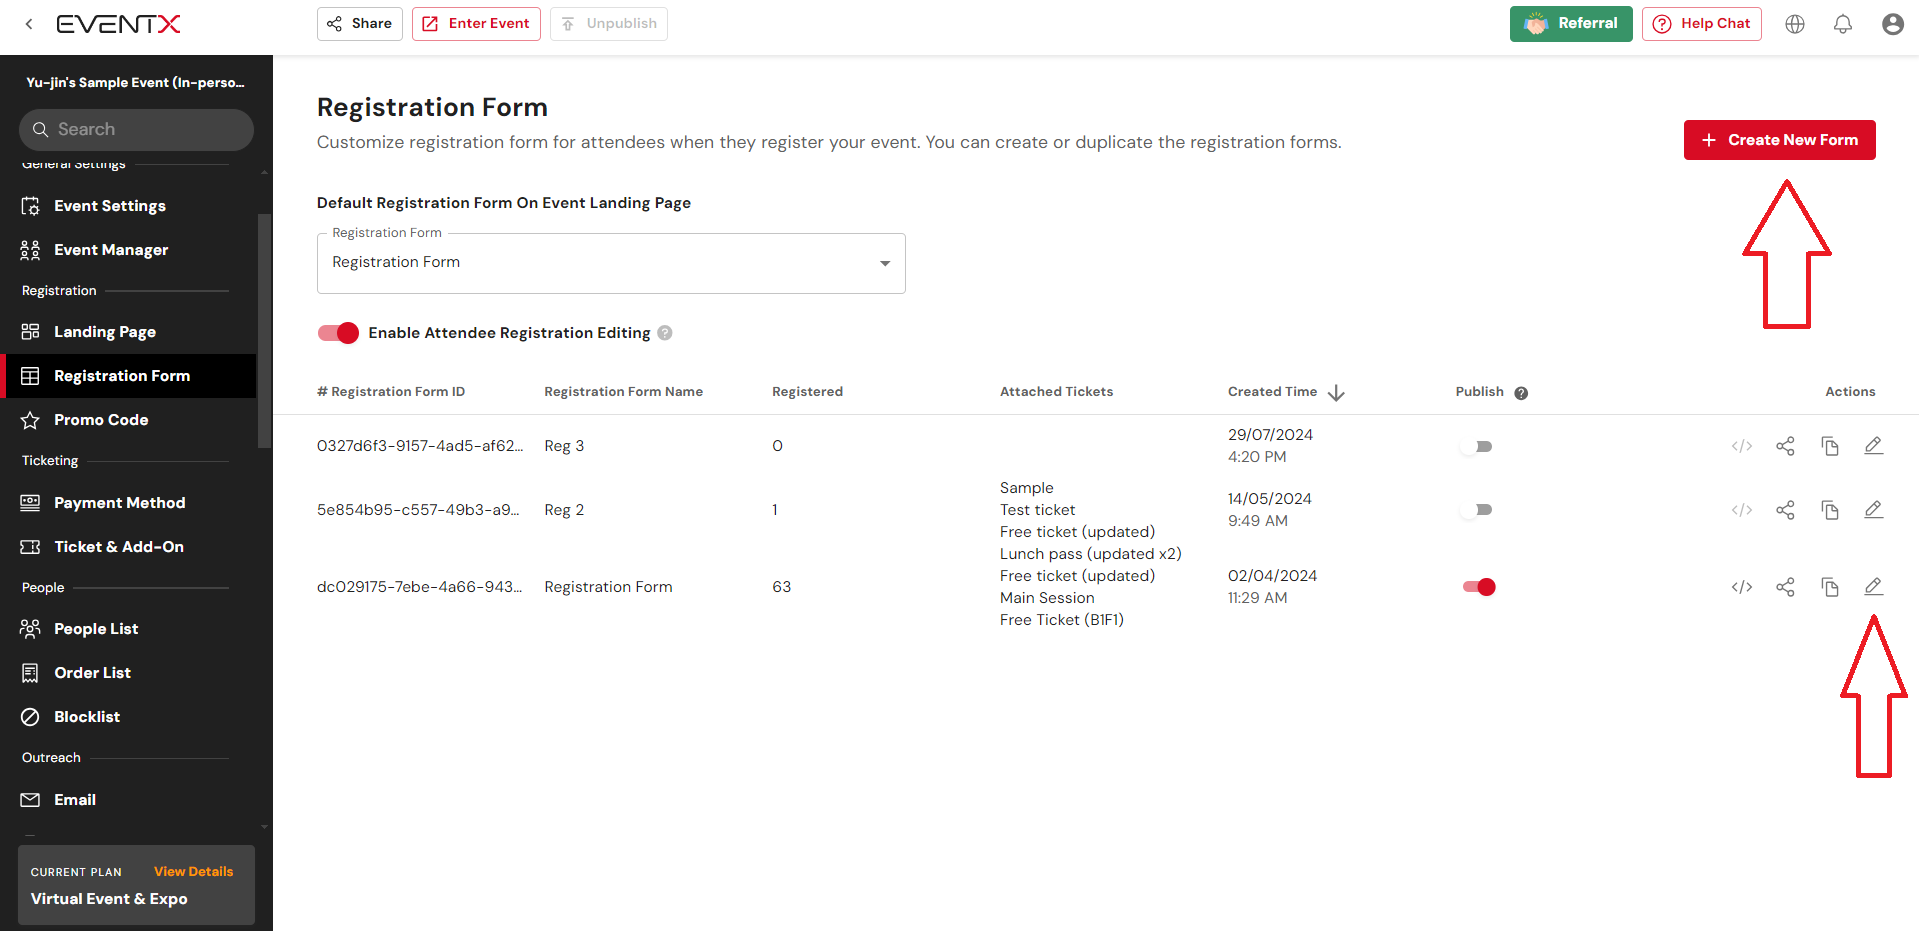Open Promo Code in sidebar

pyautogui.click(x=130, y=420)
